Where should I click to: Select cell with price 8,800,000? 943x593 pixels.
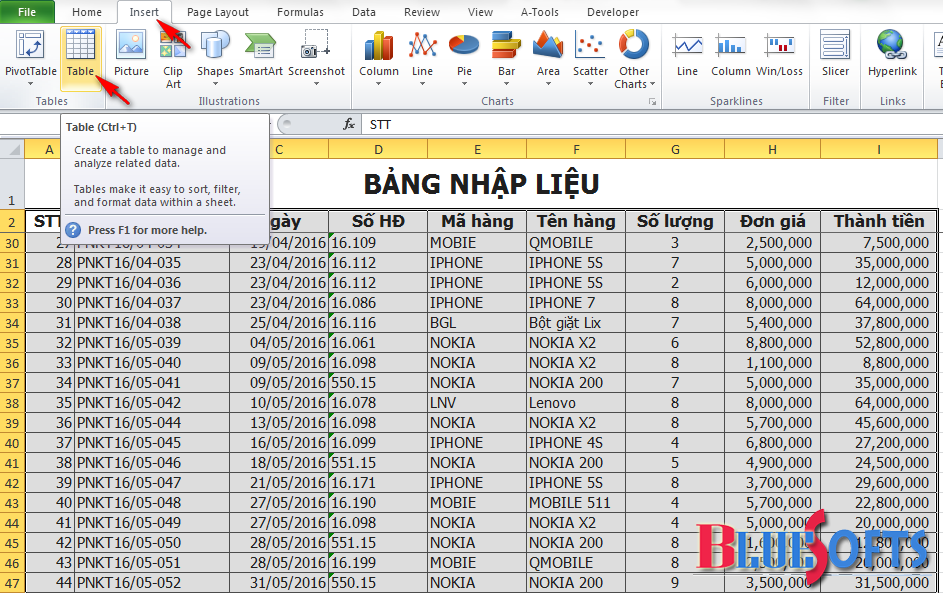coord(772,343)
